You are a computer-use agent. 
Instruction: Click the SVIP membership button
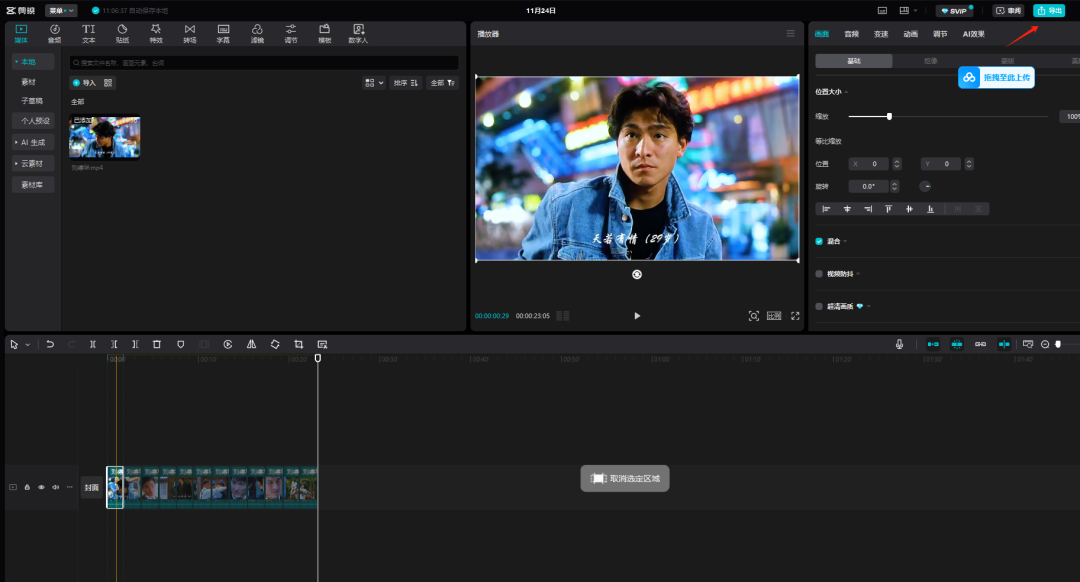point(954,10)
